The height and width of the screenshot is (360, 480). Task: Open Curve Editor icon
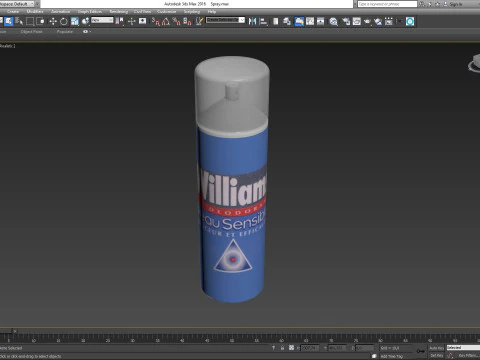tap(310, 22)
